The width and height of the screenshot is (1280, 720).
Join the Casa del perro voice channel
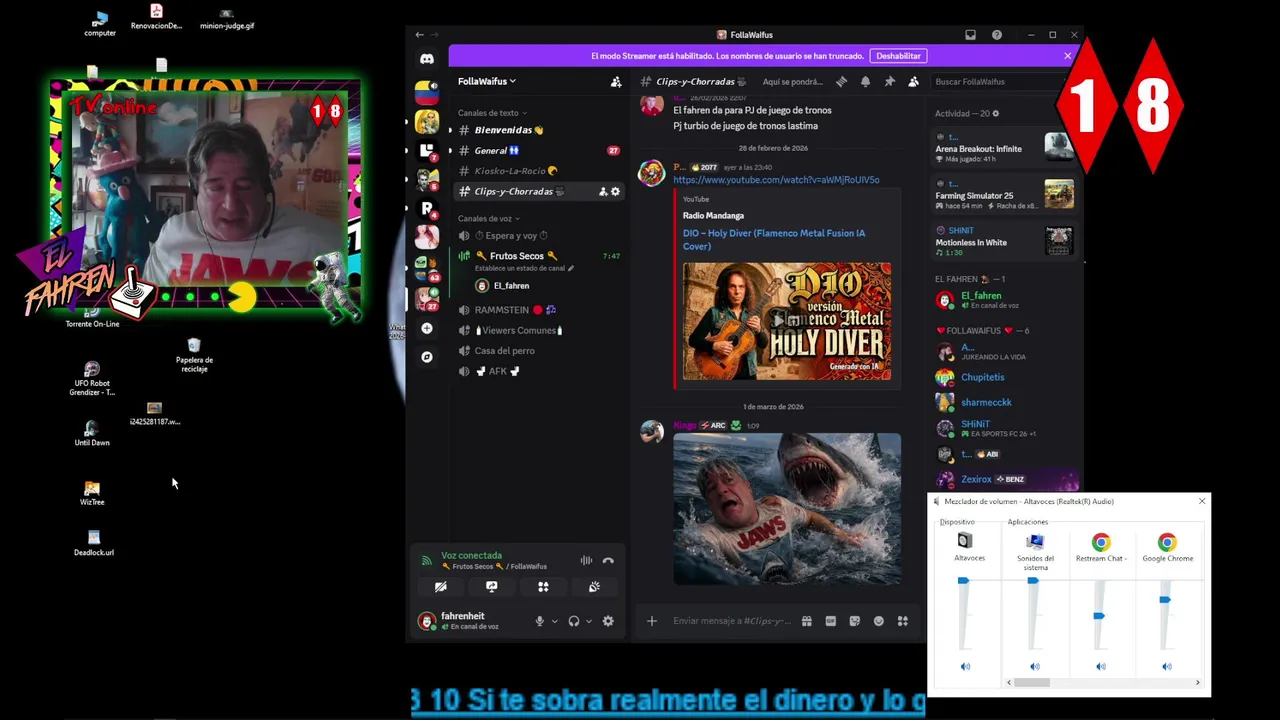coord(537,350)
